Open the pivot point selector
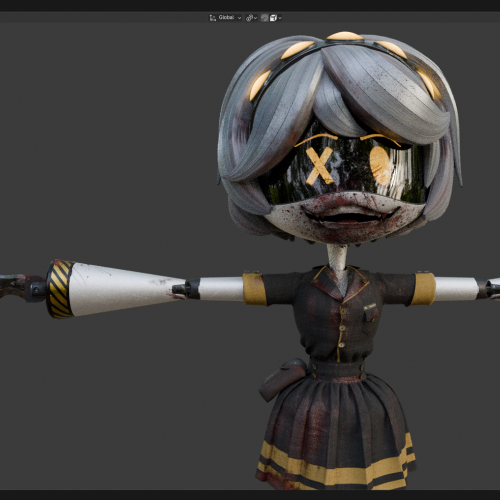This screenshot has width=500, height=500. click(x=251, y=18)
